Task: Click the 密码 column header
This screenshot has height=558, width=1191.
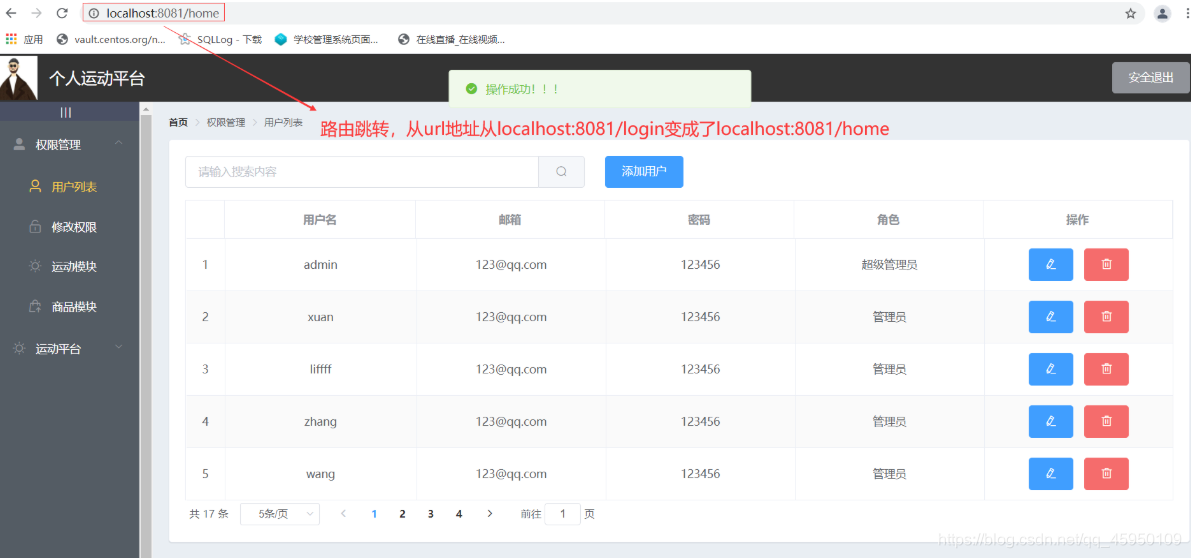Action: (x=699, y=220)
